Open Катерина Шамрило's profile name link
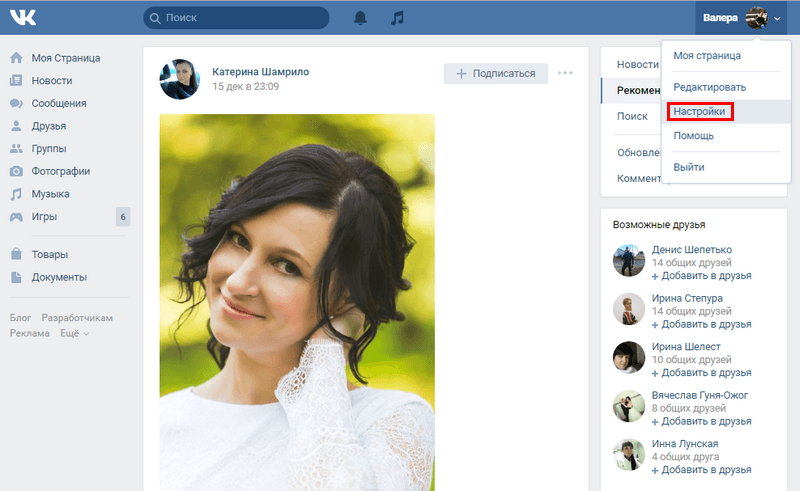Image resolution: width=800 pixels, height=491 pixels. click(x=261, y=72)
